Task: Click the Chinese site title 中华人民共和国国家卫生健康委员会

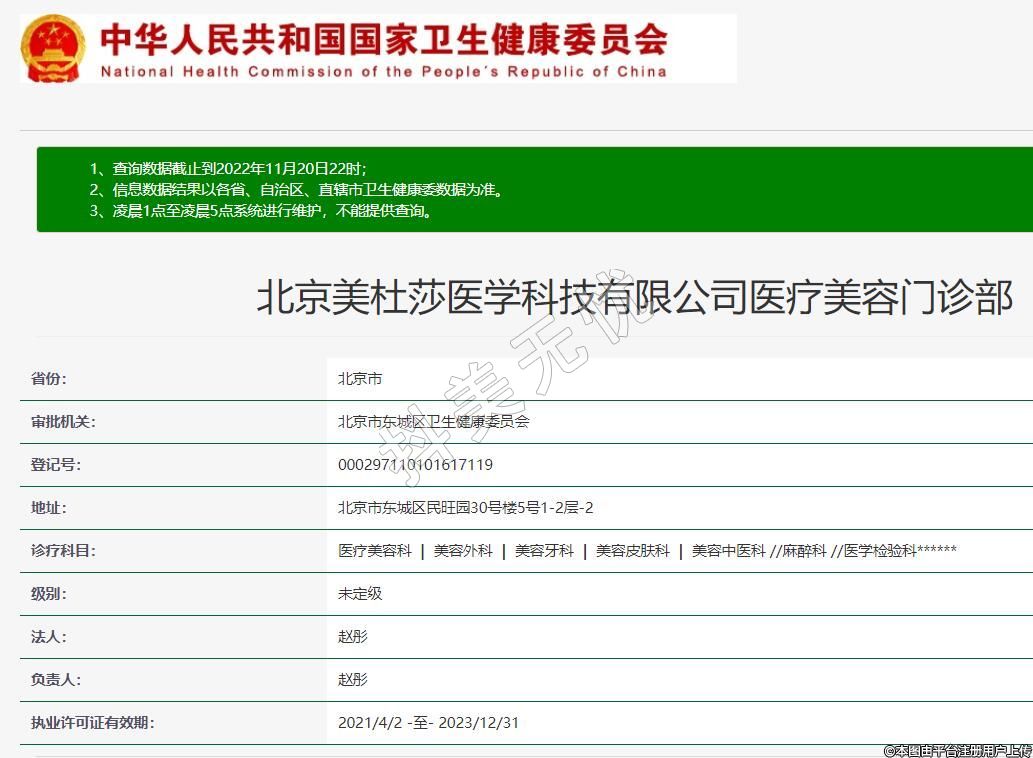Action: pos(384,39)
